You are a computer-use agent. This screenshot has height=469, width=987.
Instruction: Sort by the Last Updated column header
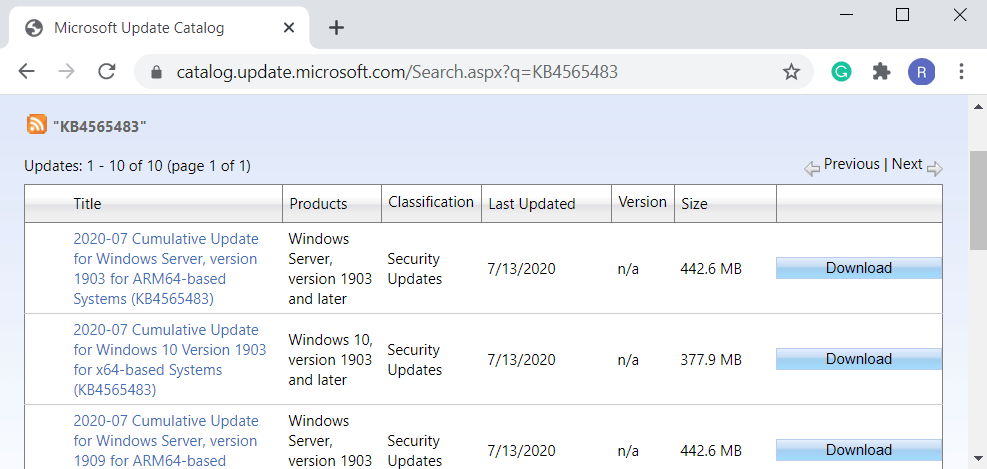click(532, 204)
